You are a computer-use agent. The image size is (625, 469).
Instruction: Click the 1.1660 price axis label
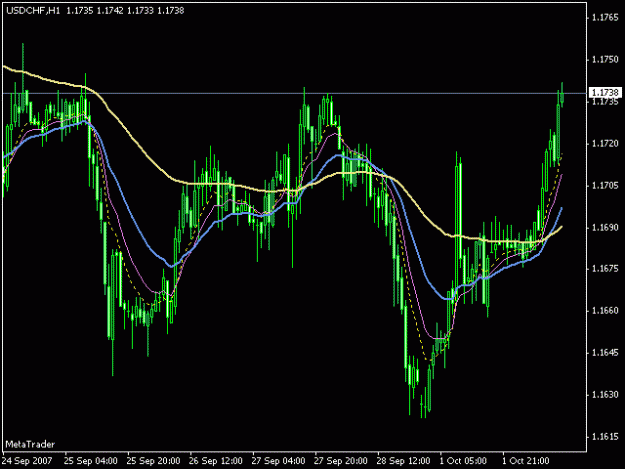coord(605,310)
